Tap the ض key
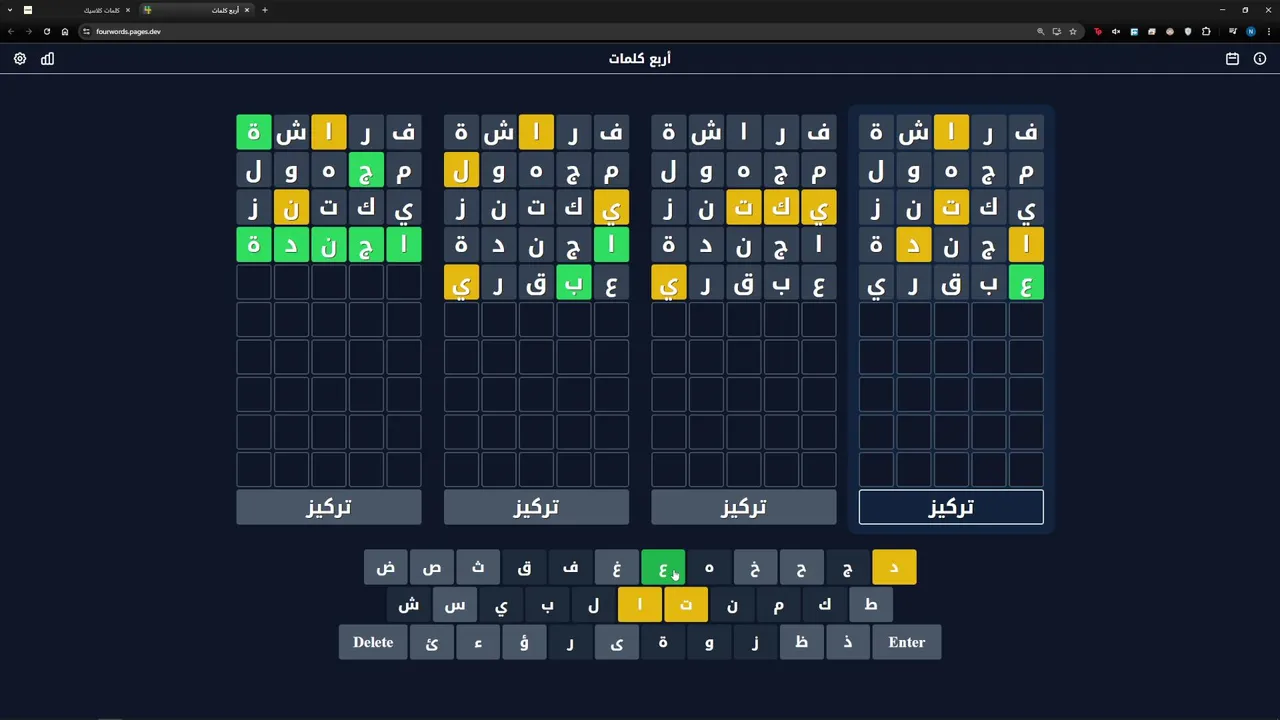Viewport: 1280px width, 720px height. [x=386, y=568]
